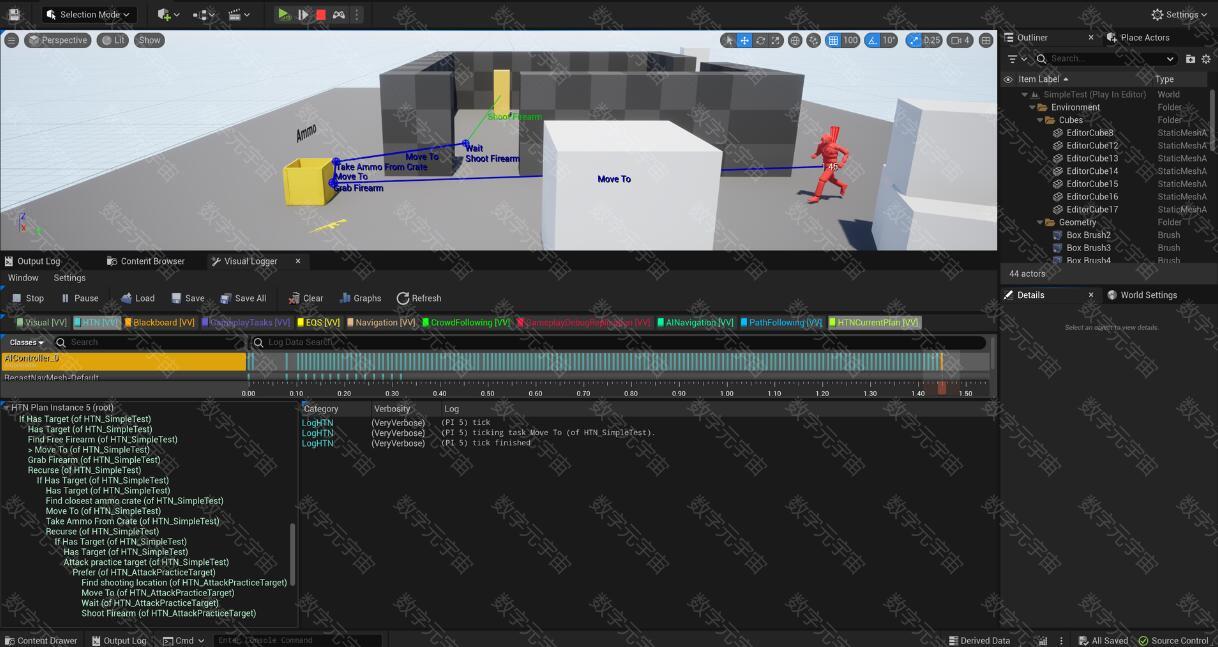Open the Window menu in Visual Logger
1218x647 pixels.
pos(23,278)
